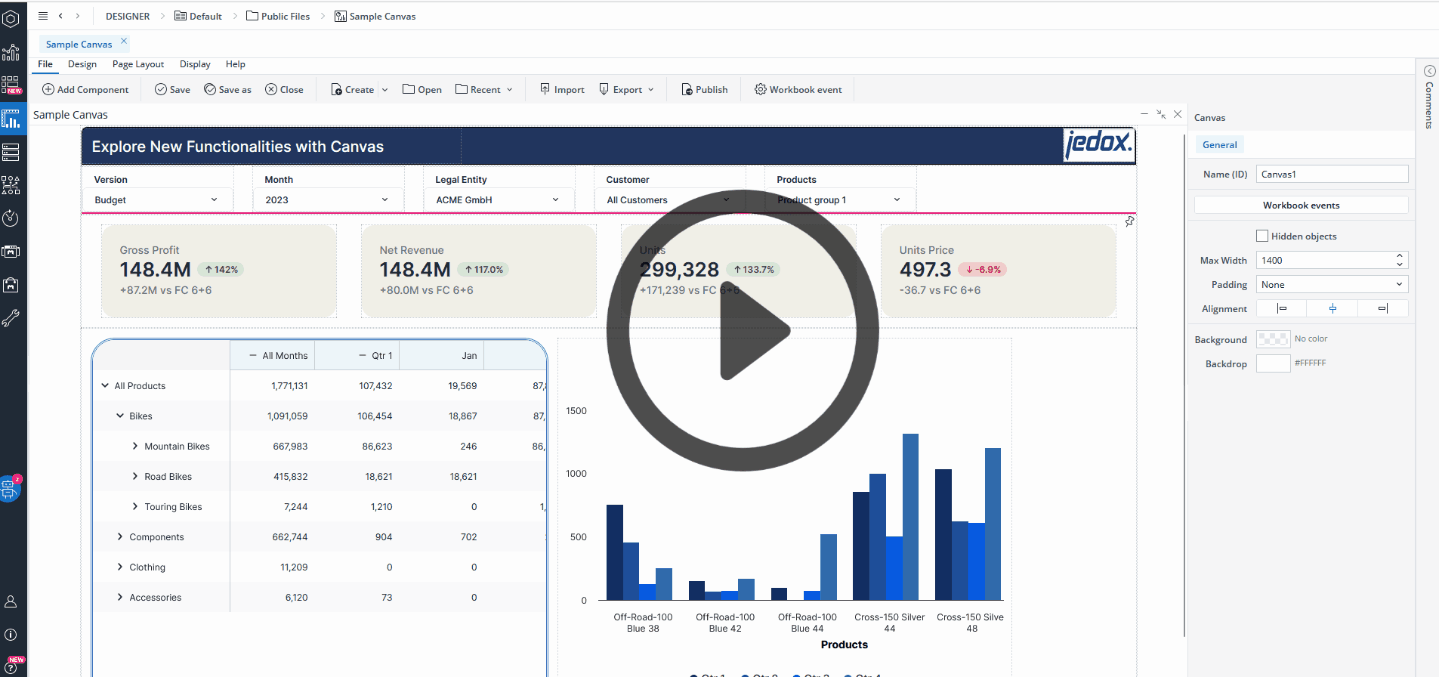Open the hamburger menu at top left

pyautogui.click(x=42, y=16)
